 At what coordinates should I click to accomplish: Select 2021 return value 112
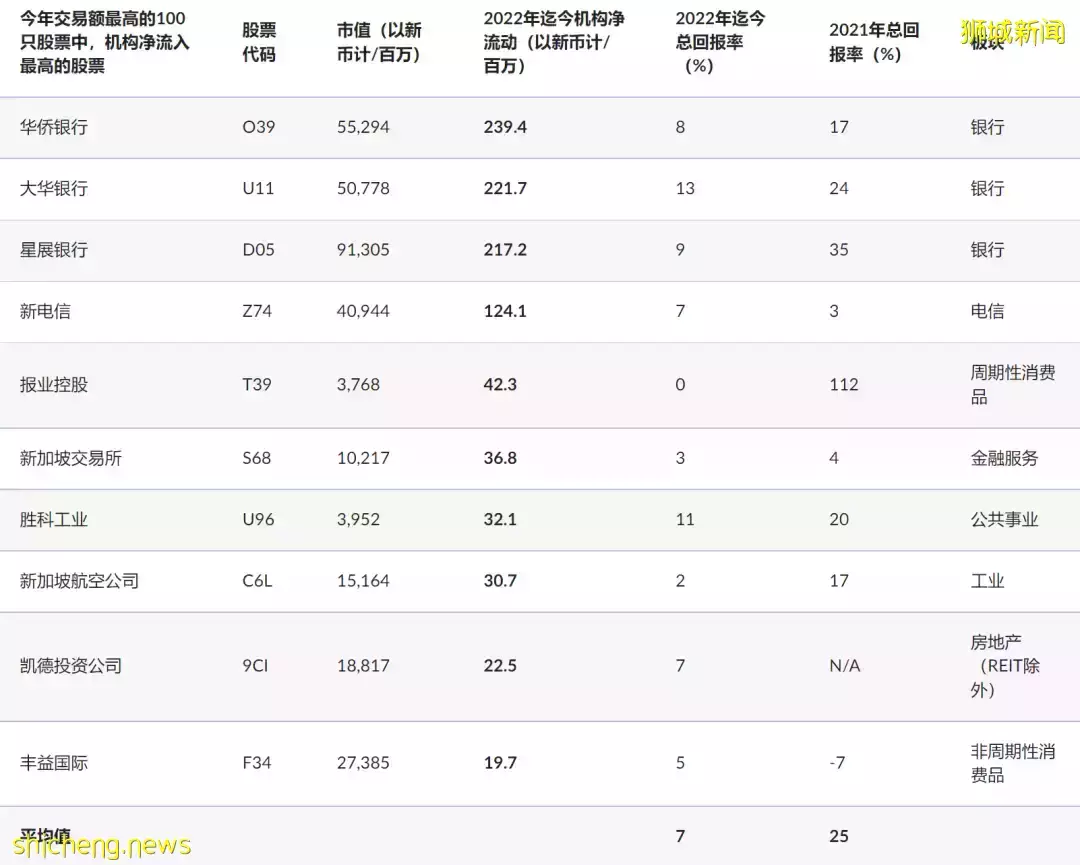coord(844,385)
